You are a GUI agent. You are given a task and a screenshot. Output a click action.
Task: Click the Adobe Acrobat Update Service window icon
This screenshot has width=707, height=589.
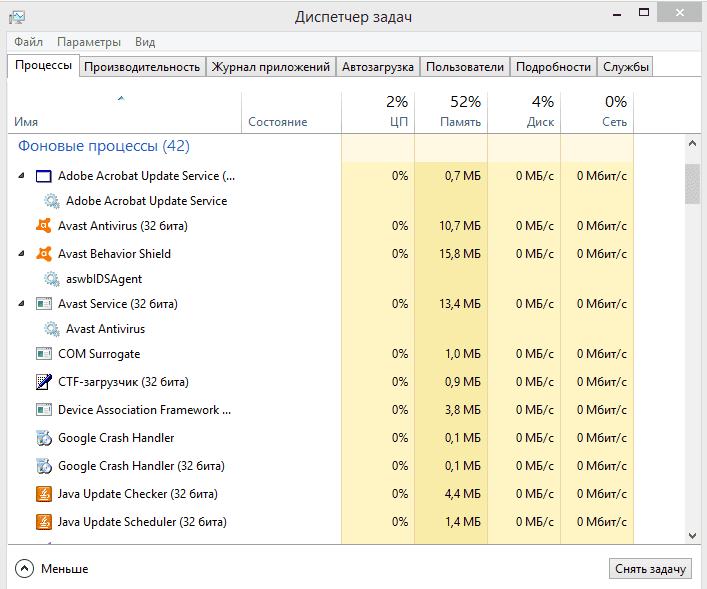43,176
